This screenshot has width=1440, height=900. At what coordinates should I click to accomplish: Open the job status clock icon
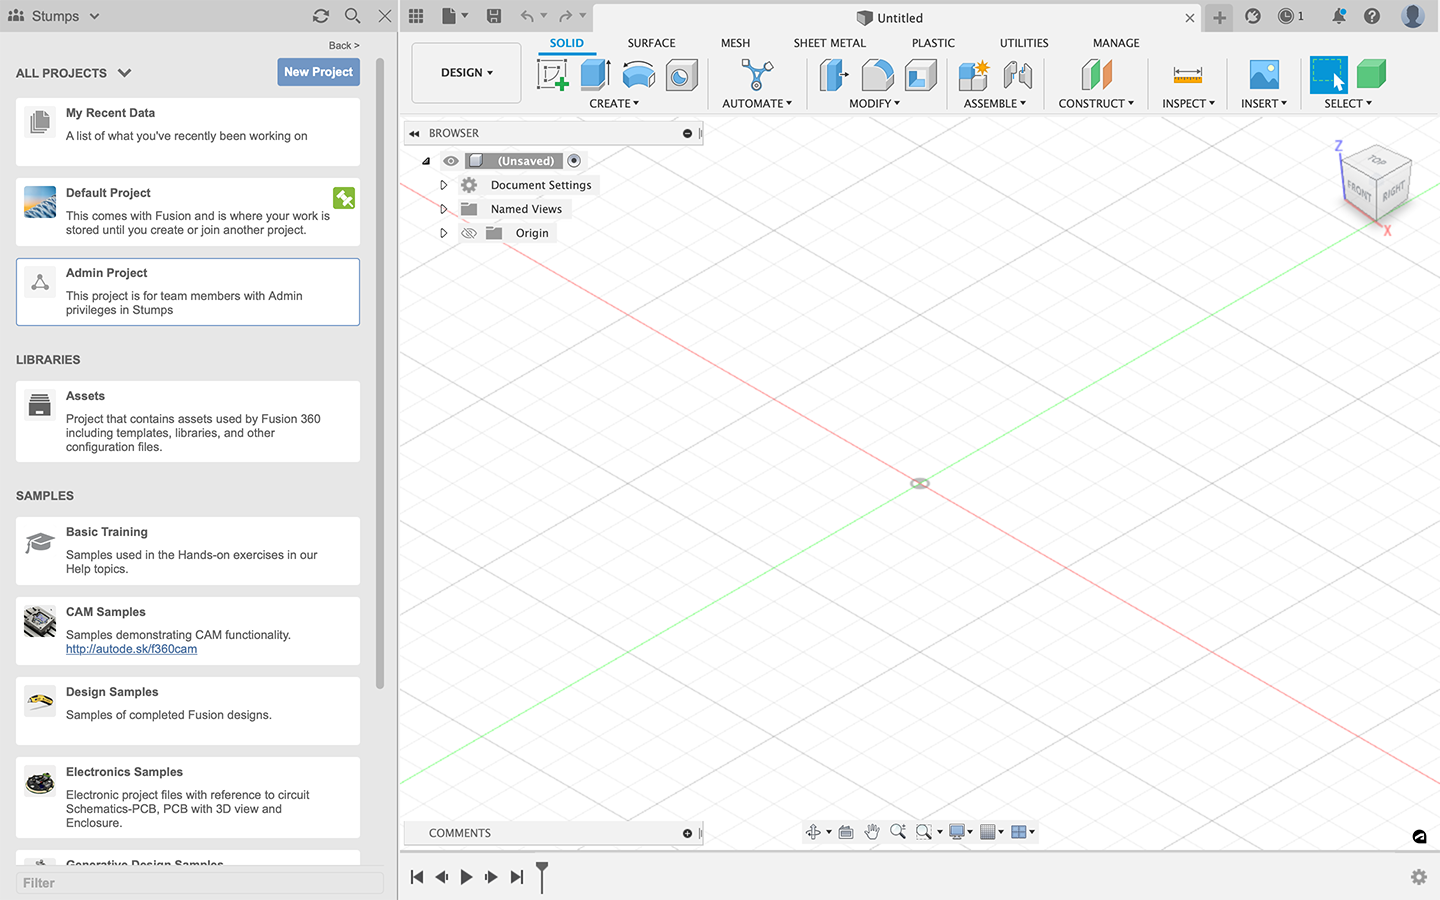pyautogui.click(x=1286, y=16)
